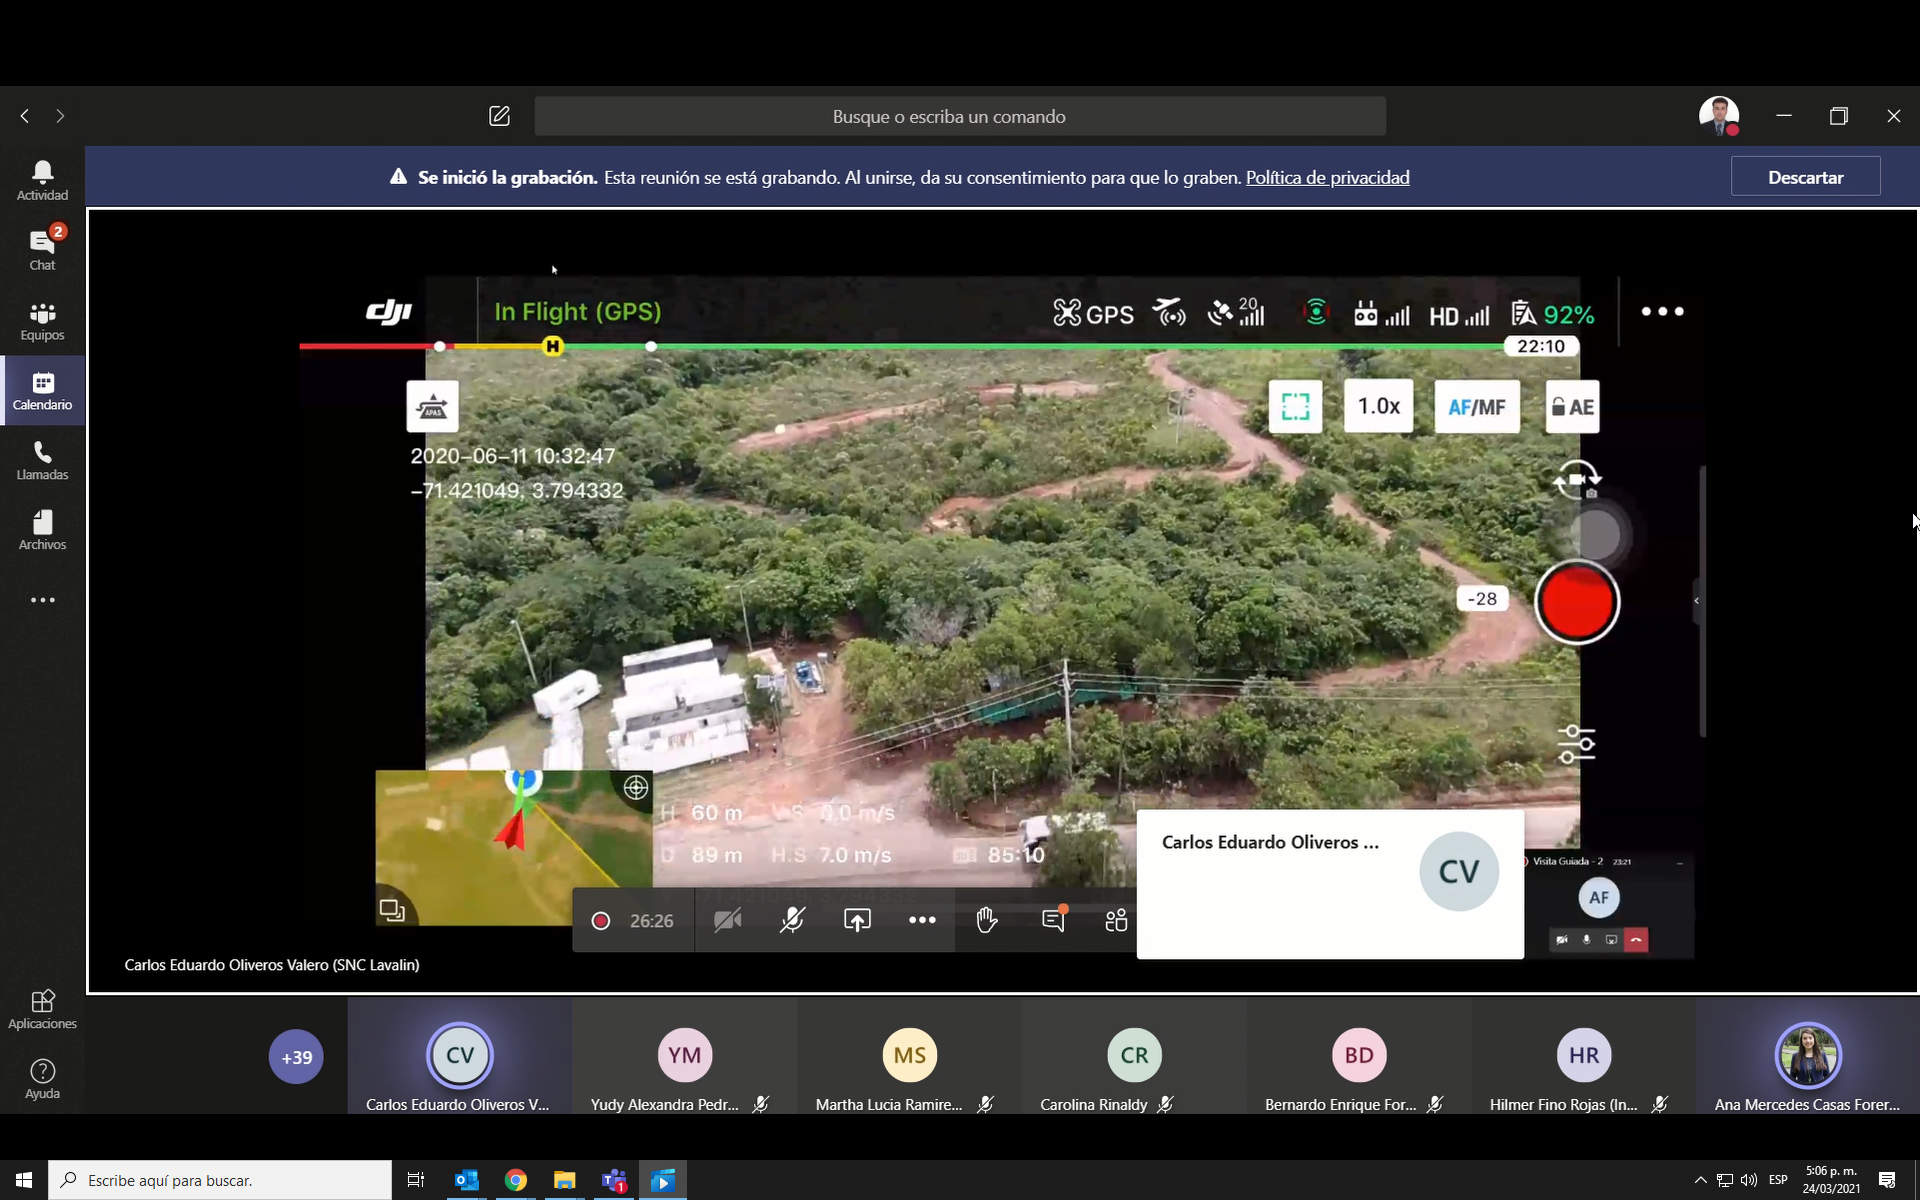Select the Calendario tab
1920x1200 pixels.
[42, 391]
